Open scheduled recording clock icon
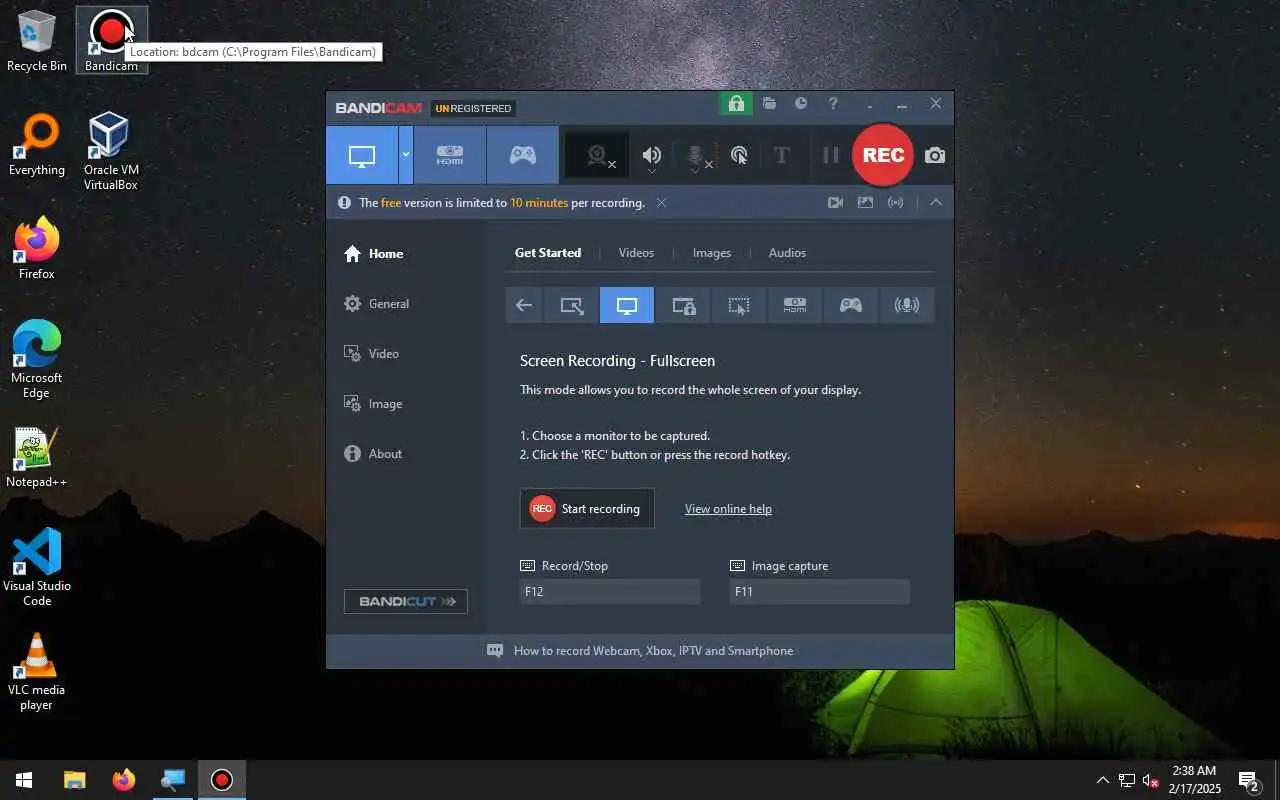Screen dimensions: 1280x800 (801, 103)
